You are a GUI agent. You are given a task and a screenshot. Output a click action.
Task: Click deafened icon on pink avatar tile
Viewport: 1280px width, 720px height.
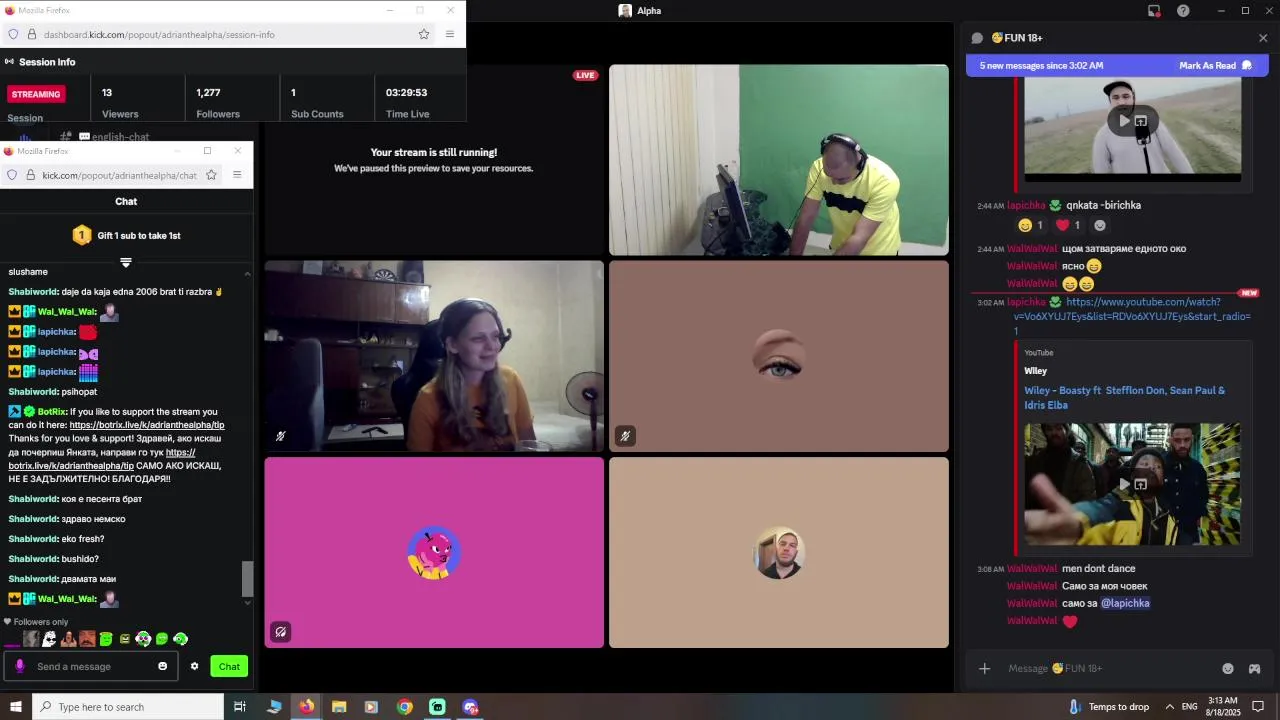[x=280, y=632]
